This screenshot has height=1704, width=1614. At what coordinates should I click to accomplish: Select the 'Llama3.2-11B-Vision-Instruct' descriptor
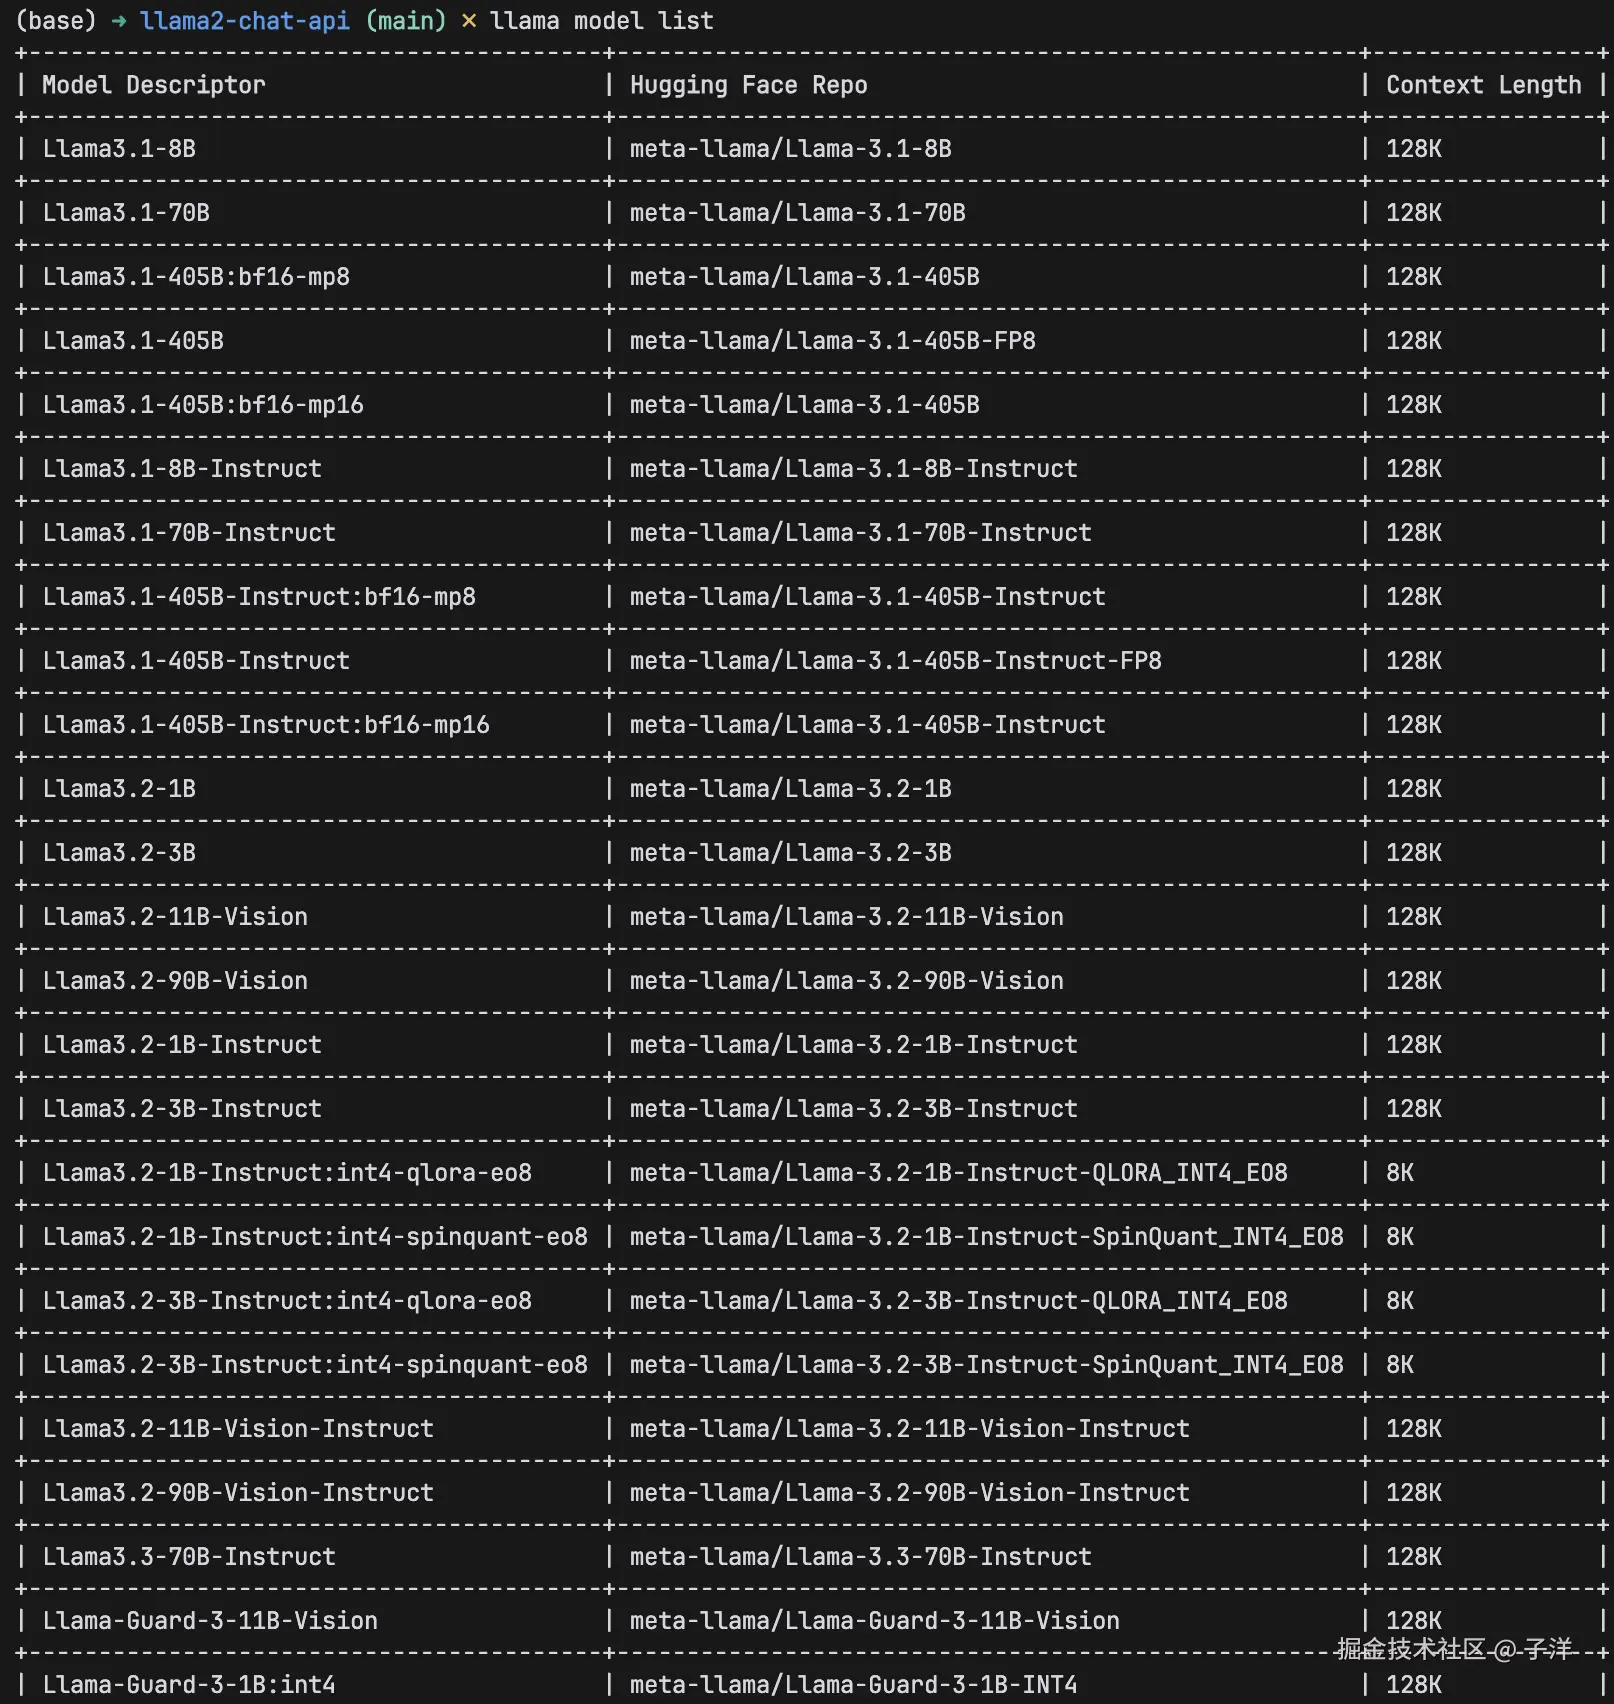pyautogui.click(x=238, y=1429)
